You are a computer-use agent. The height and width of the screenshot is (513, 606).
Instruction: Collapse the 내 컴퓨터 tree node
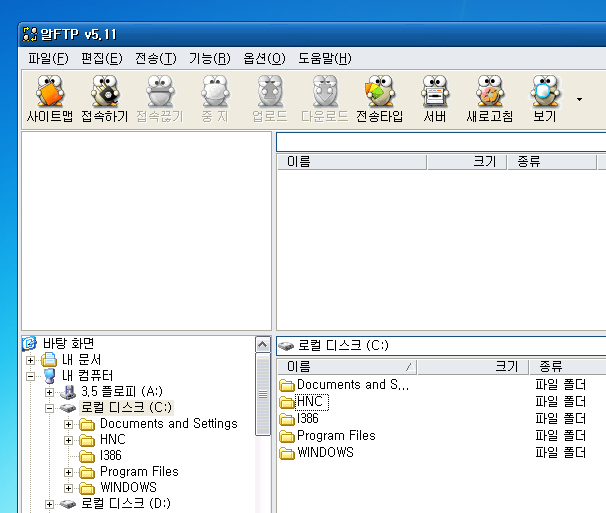(30, 376)
